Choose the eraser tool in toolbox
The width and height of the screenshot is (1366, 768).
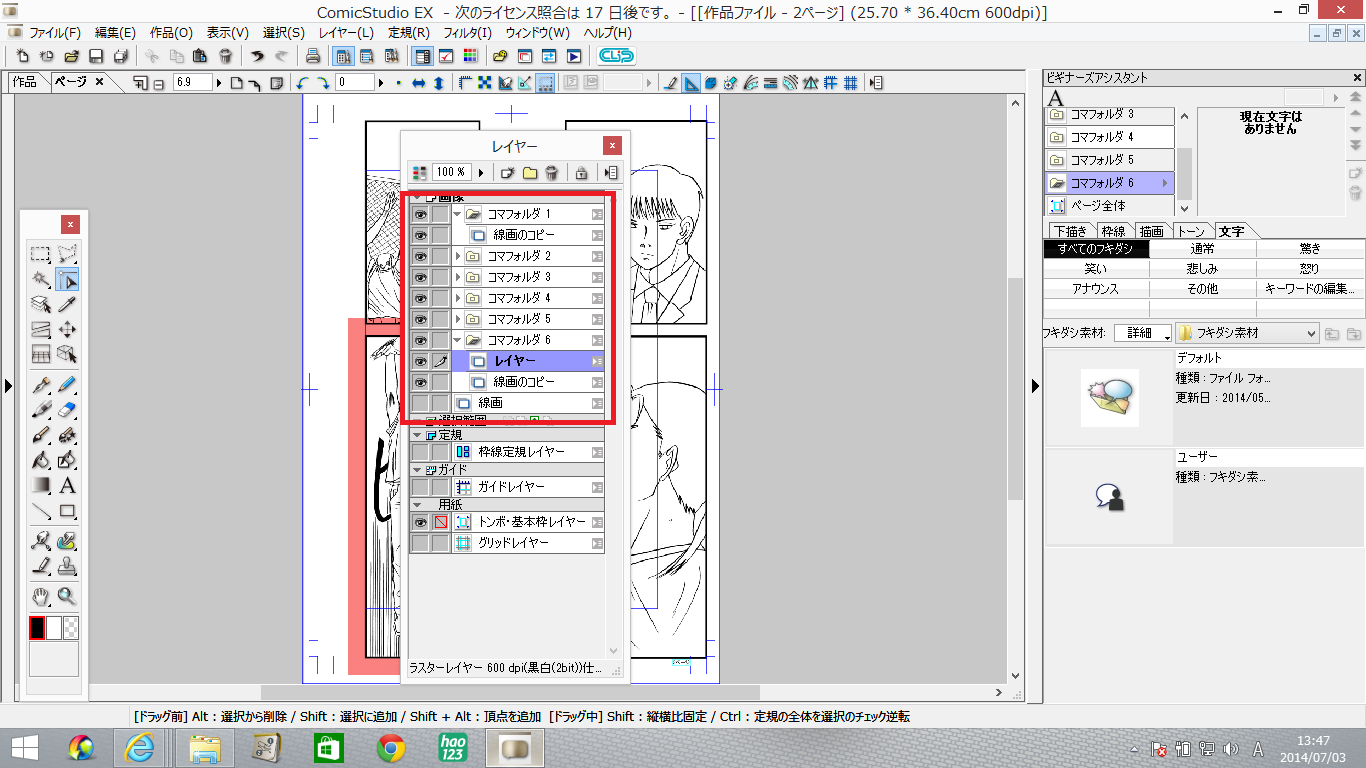click(67, 409)
